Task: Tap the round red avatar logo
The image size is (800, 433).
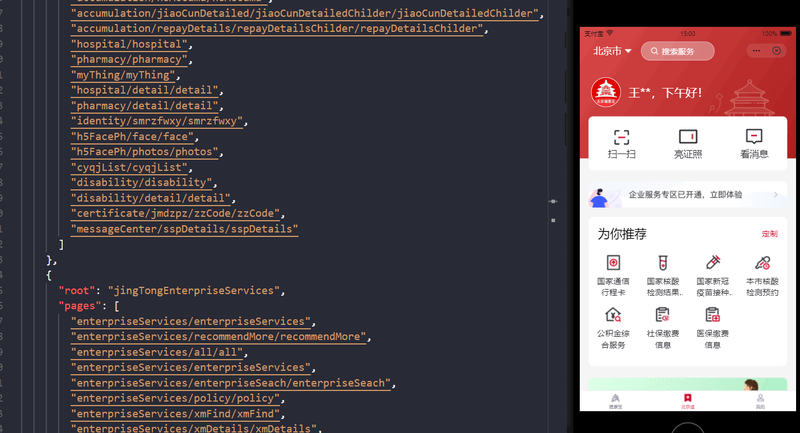Action: tap(606, 92)
